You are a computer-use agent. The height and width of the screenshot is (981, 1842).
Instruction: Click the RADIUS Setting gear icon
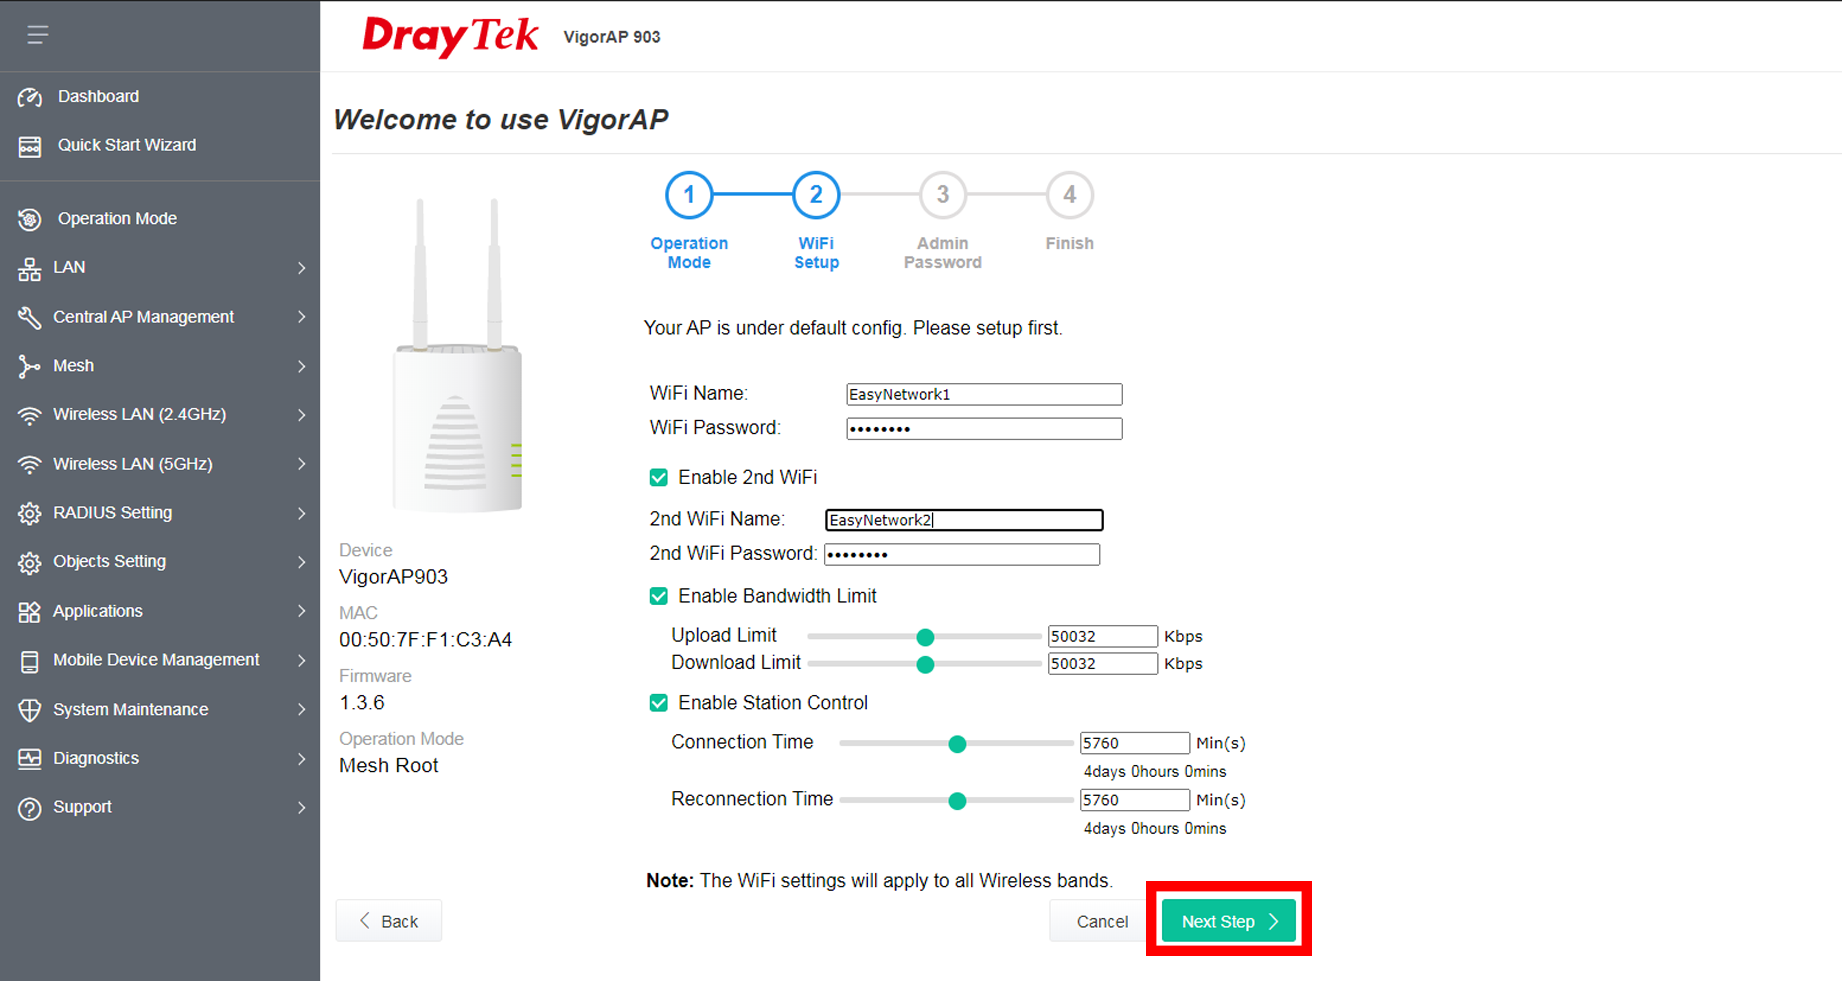[30, 513]
